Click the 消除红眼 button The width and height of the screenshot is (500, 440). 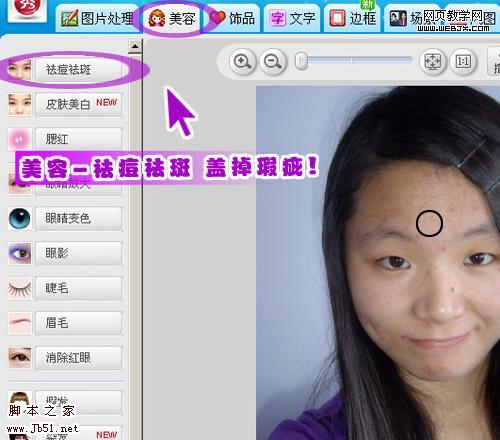(x=79, y=358)
